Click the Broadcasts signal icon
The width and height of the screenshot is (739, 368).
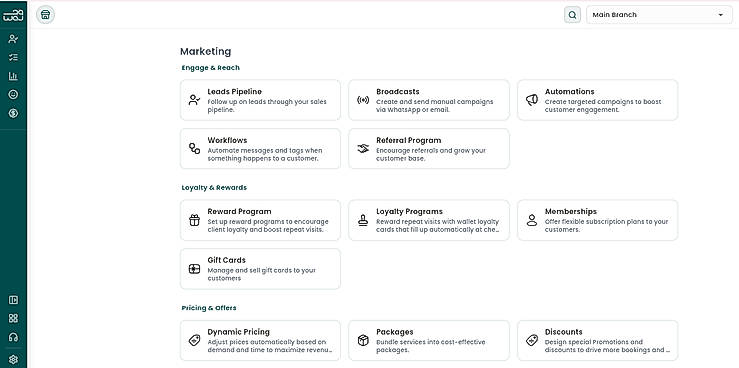tap(363, 100)
